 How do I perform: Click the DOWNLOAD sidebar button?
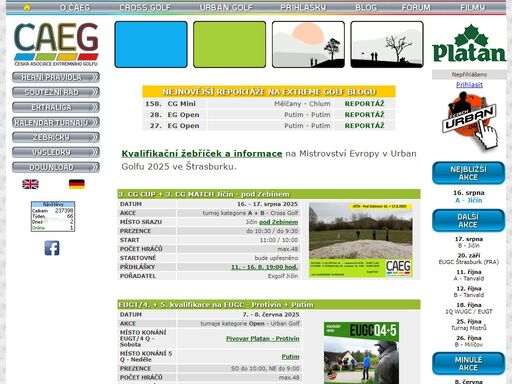click(56, 167)
